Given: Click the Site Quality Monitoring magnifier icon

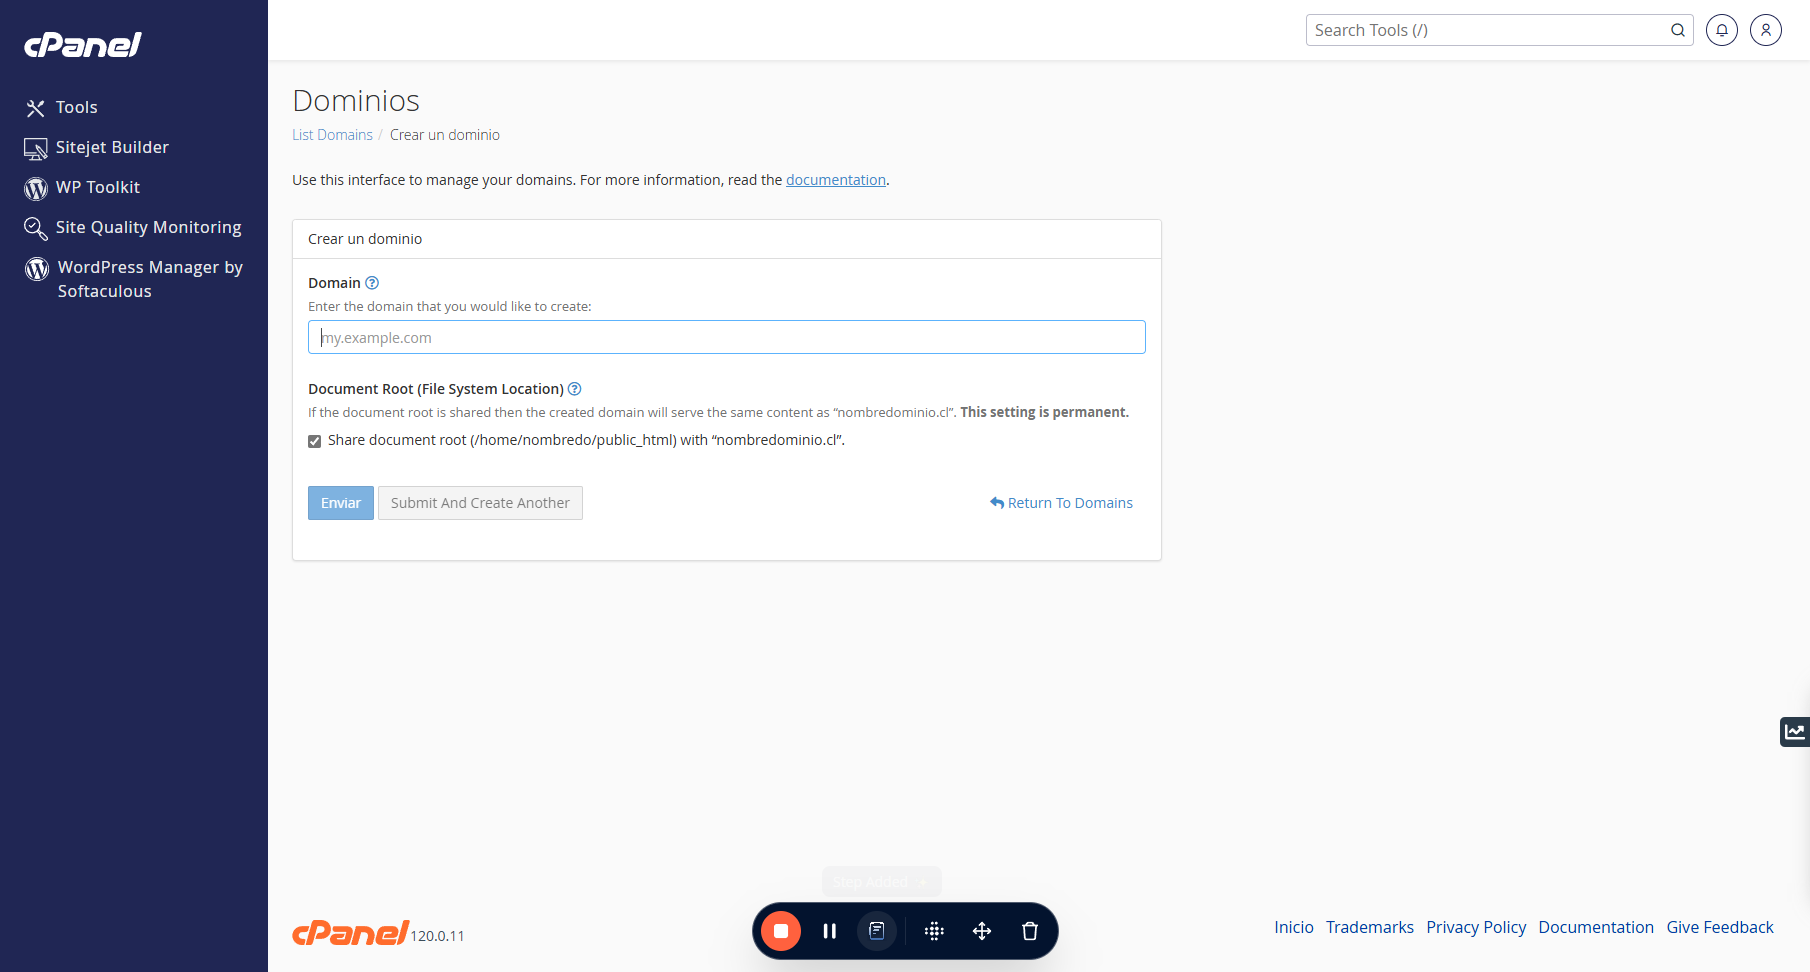Looking at the screenshot, I should tap(36, 229).
